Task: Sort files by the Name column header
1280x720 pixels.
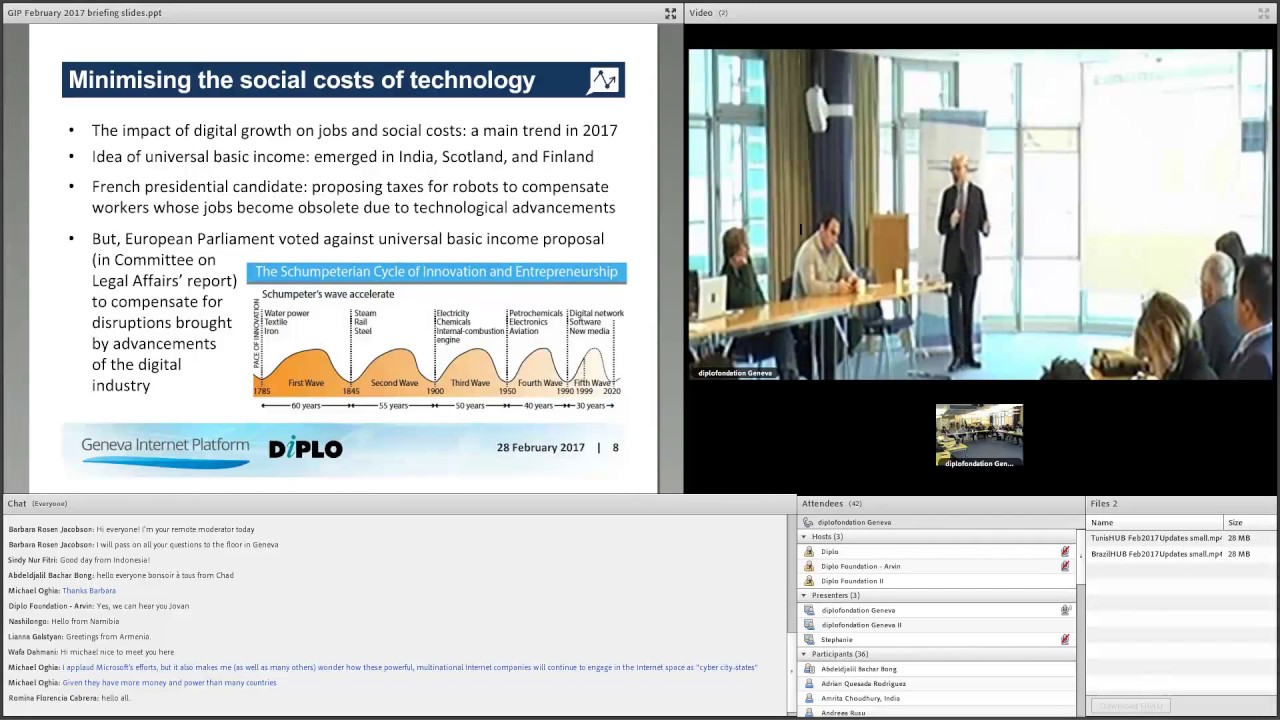Action: (1155, 523)
